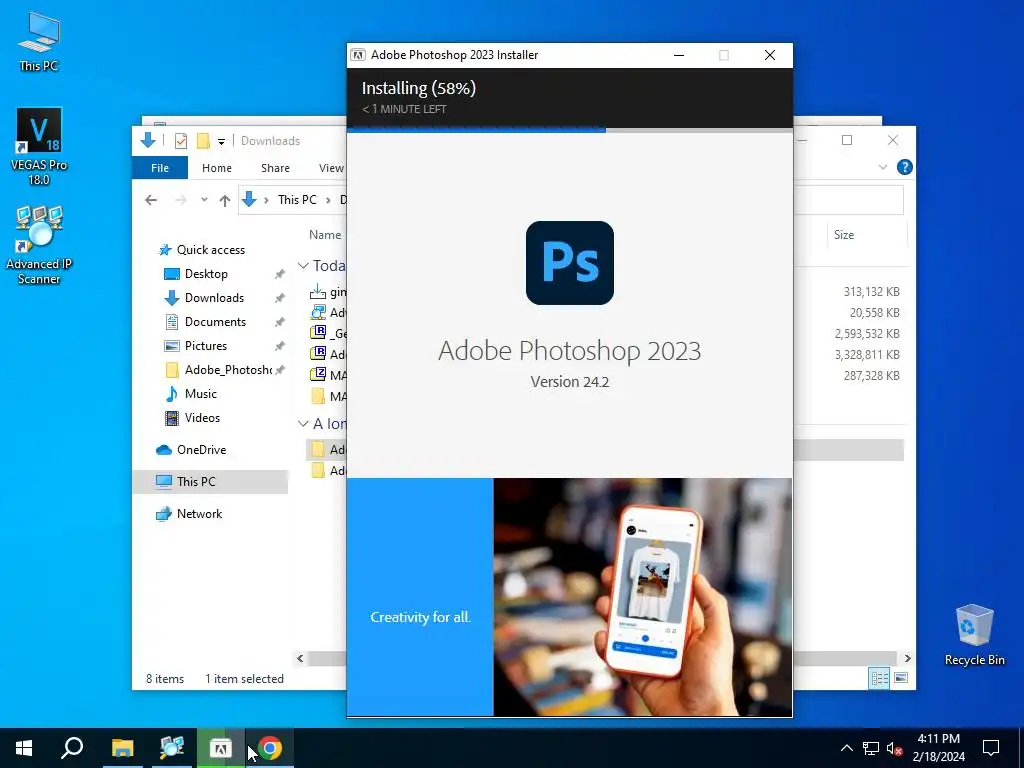Image resolution: width=1024 pixels, height=768 pixels.
Task: Click the horizontal scrollbar right arrow
Action: [907, 658]
